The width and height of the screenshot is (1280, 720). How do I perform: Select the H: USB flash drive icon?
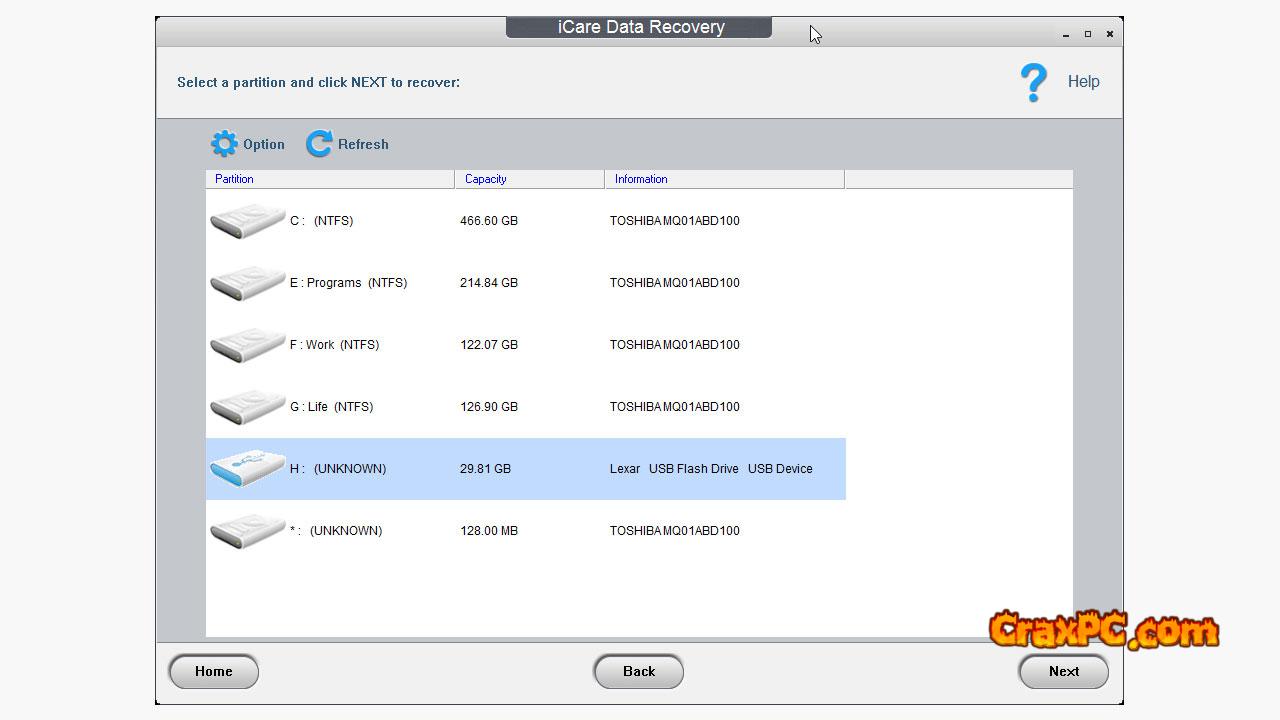tap(247, 469)
